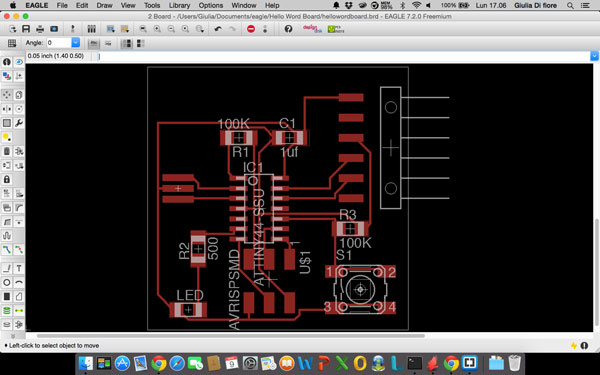Click the Show (eye) tool
Screen dimensions: 600x375
click(19, 62)
